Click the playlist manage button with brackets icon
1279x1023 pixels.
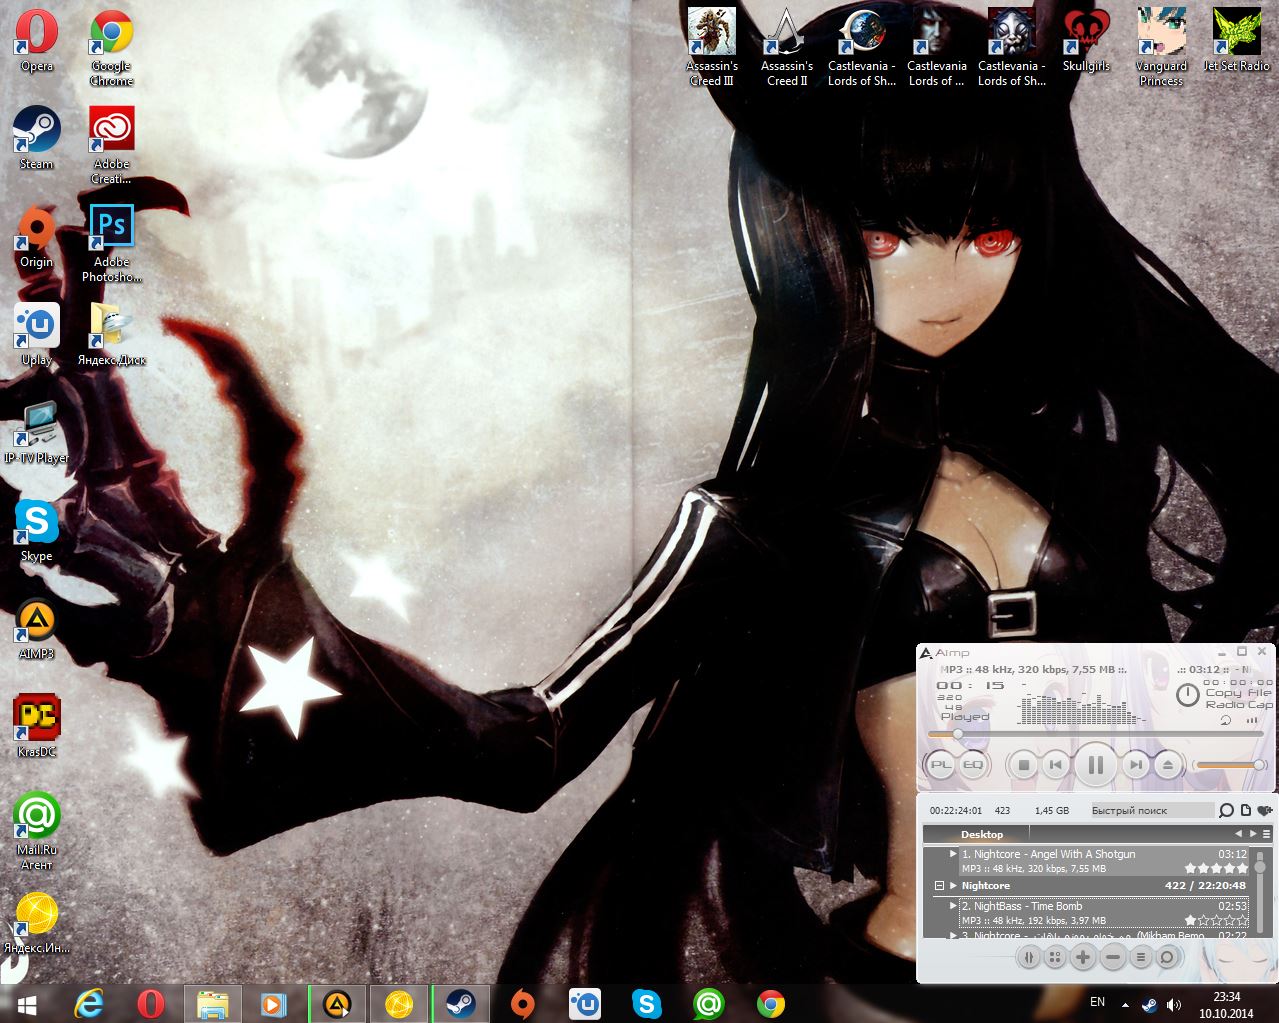[1027, 957]
